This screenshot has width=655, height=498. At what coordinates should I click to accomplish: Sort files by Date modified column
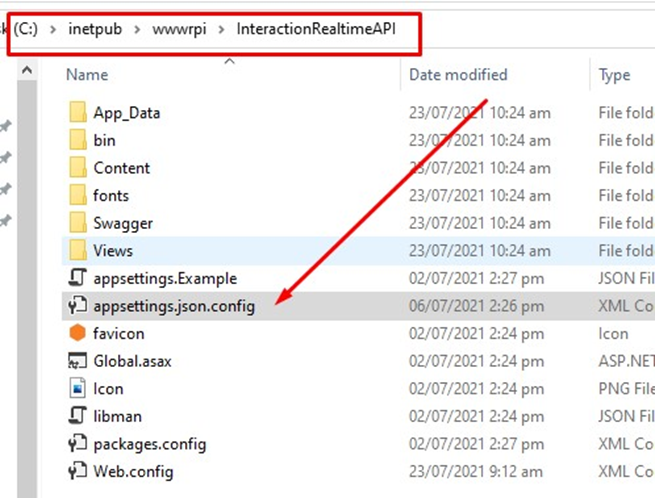458,75
